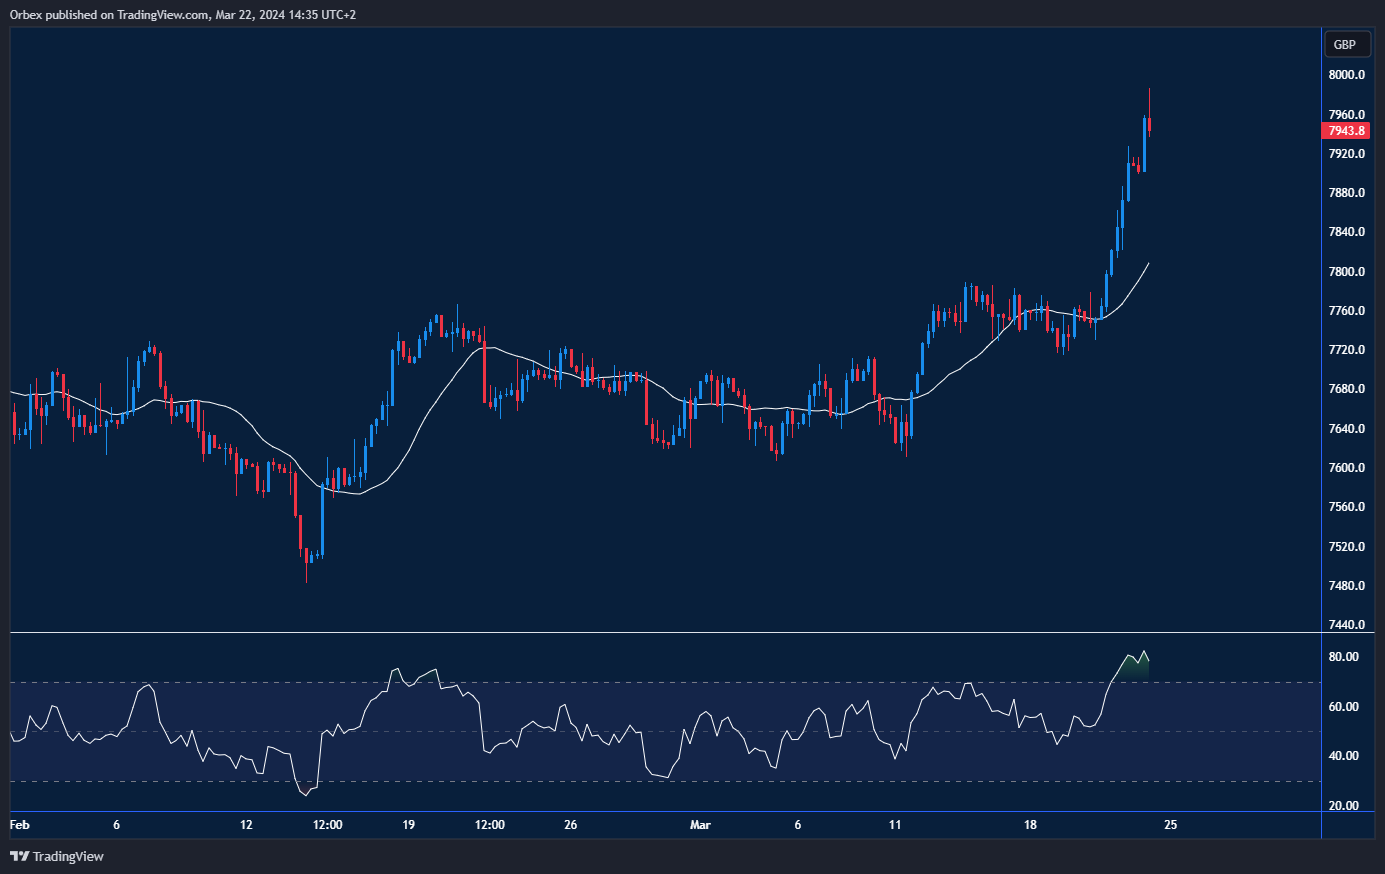Select the 60.00 level on the RSI scale

pyautogui.click(x=1344, y=707)
